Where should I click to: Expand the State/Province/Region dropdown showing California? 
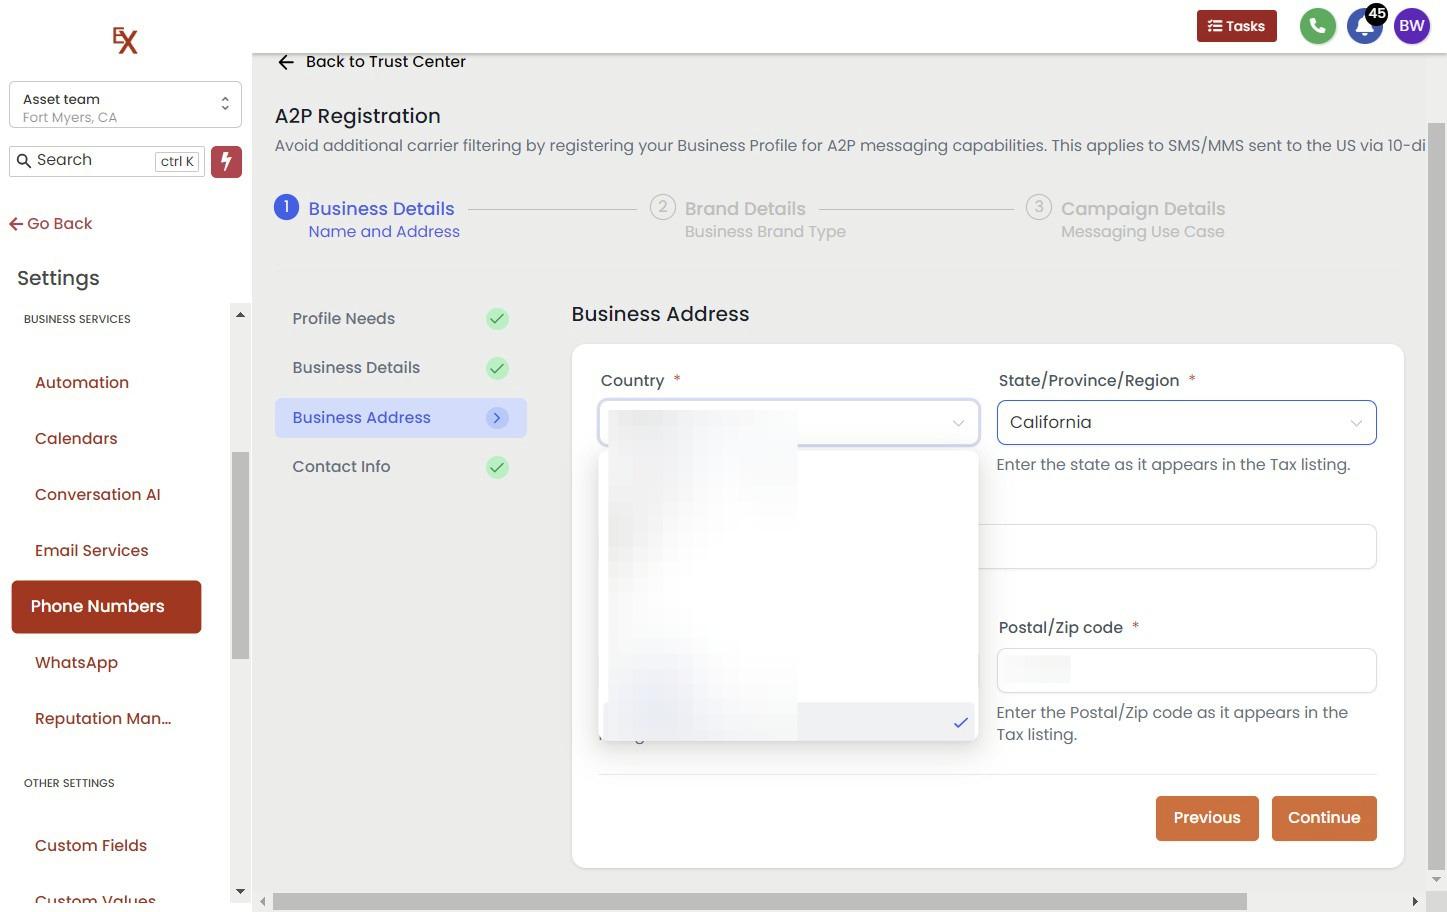point(1186,423)
